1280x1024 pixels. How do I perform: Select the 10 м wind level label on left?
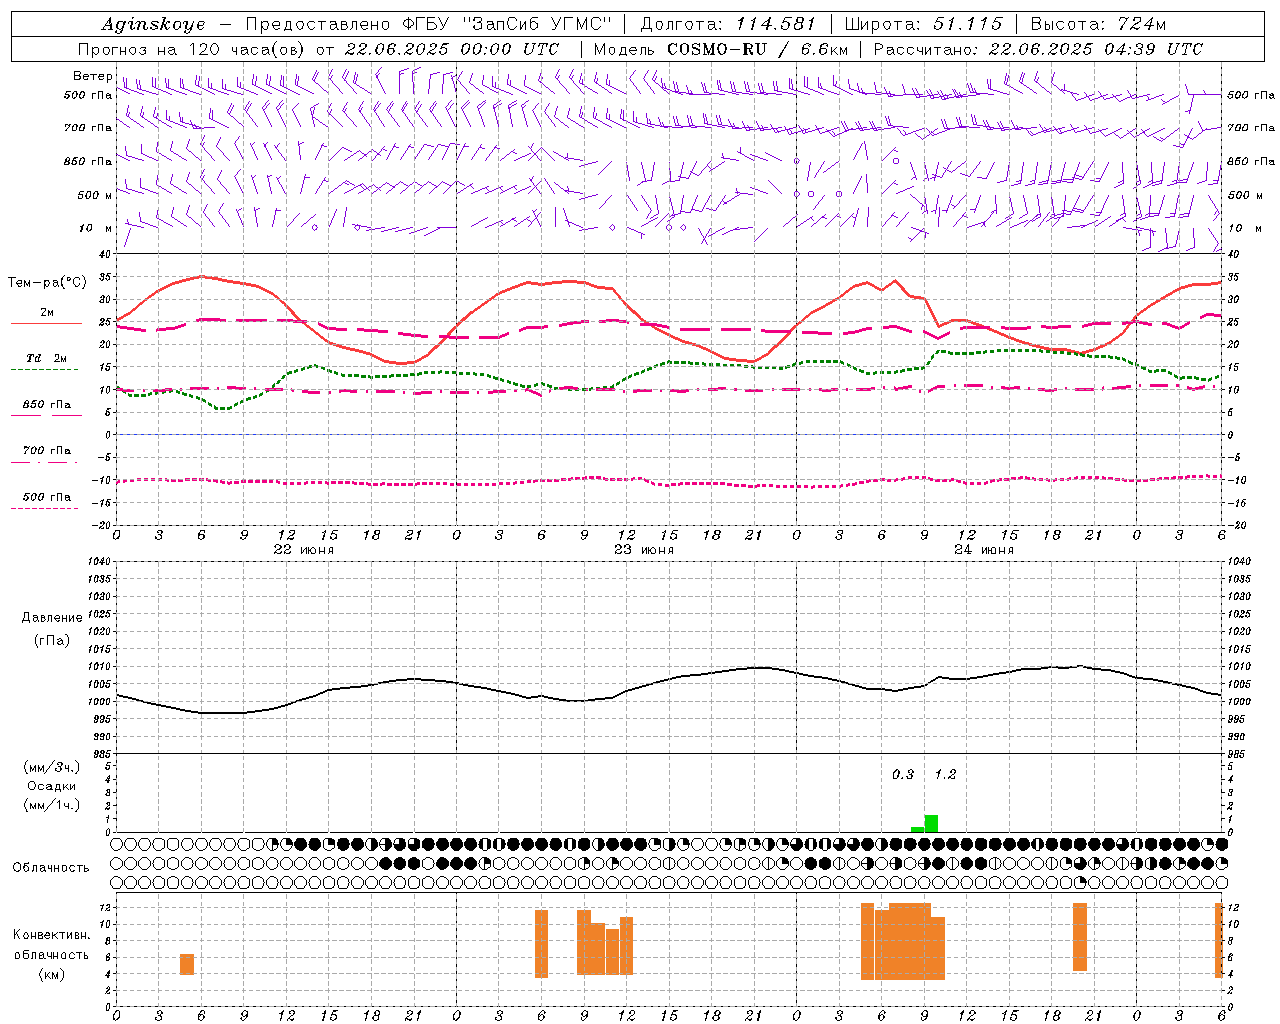click(x=96, y=228)
